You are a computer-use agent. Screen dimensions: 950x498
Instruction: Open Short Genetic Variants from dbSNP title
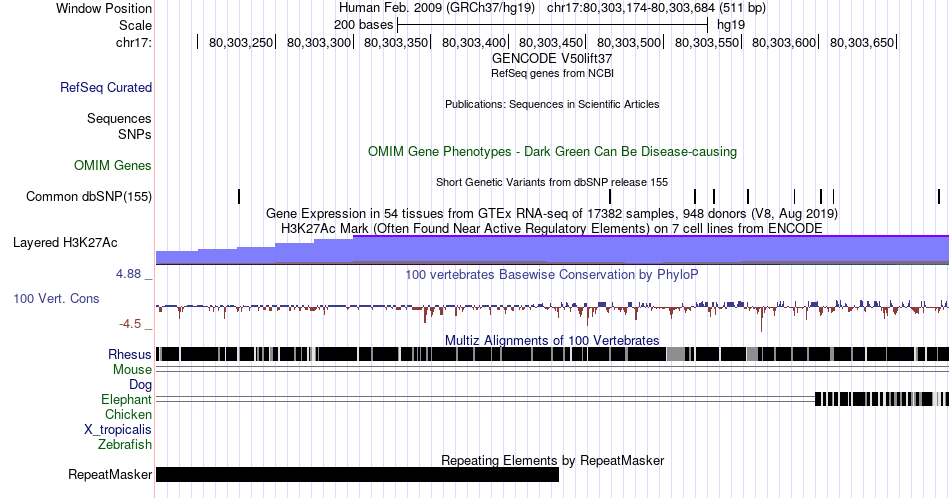coord(552,182)
